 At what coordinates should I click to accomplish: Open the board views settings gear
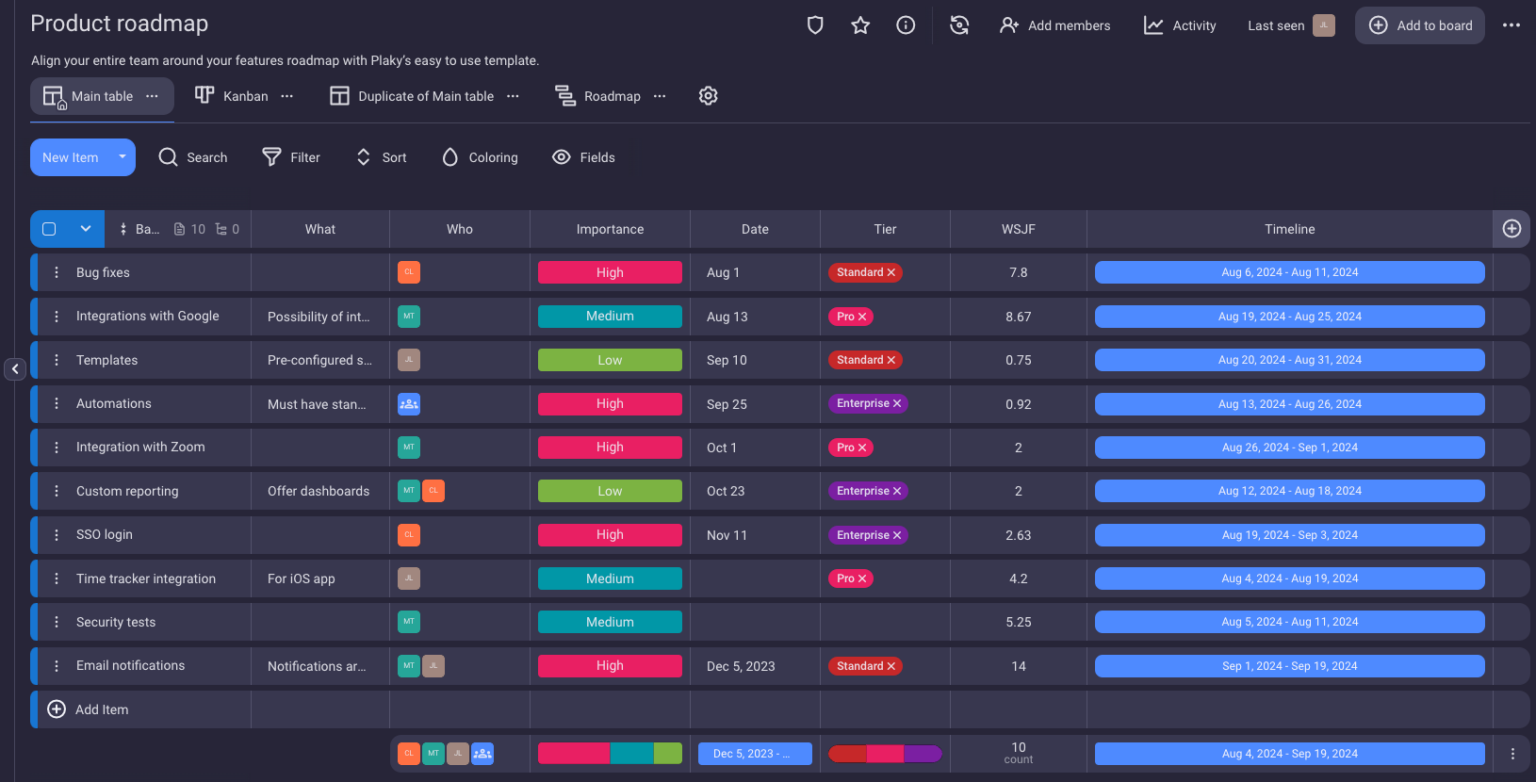(708, 96)
